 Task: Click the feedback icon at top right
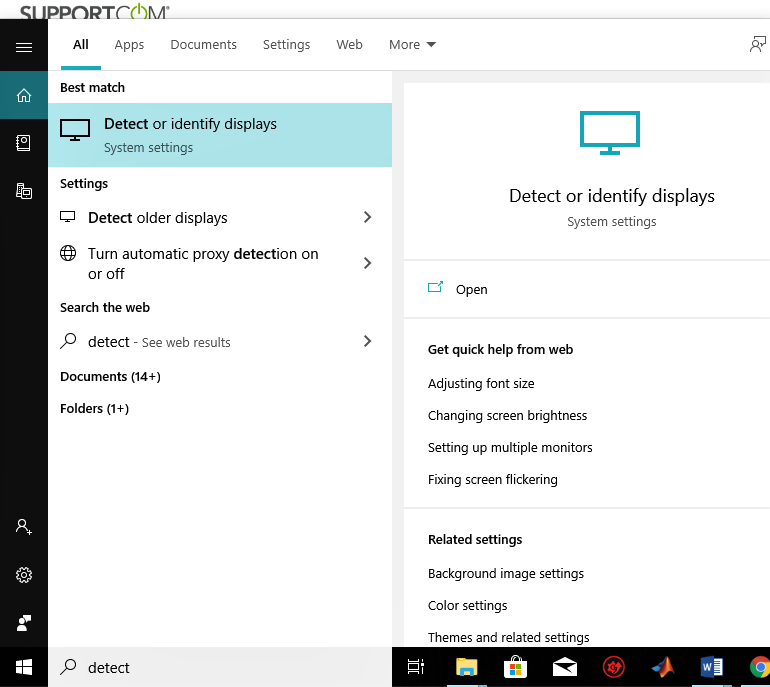coord(758,44)
